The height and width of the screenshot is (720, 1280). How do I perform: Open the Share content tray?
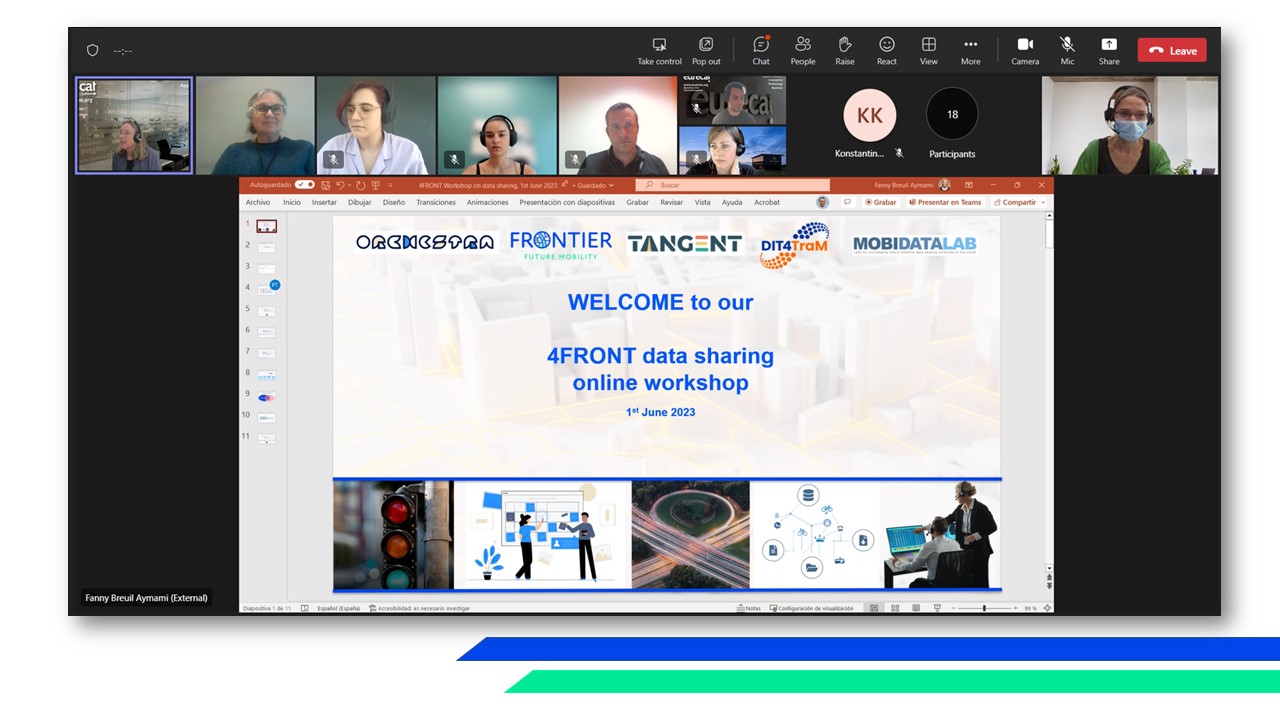pos(1109,50)
